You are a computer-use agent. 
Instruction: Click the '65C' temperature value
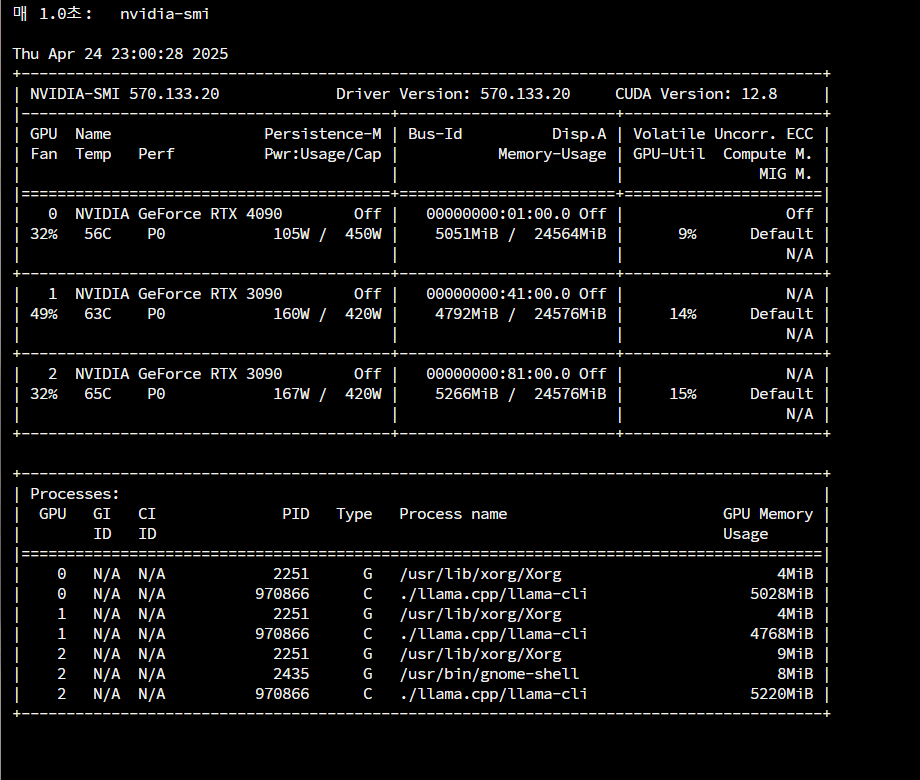[97, 393]
